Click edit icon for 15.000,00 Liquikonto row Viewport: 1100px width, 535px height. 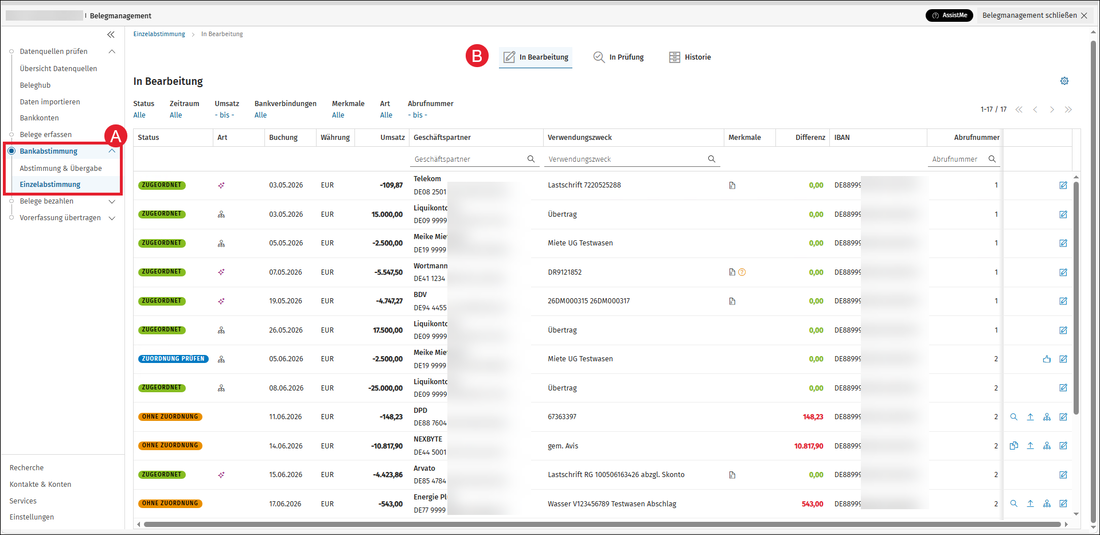1063,214
